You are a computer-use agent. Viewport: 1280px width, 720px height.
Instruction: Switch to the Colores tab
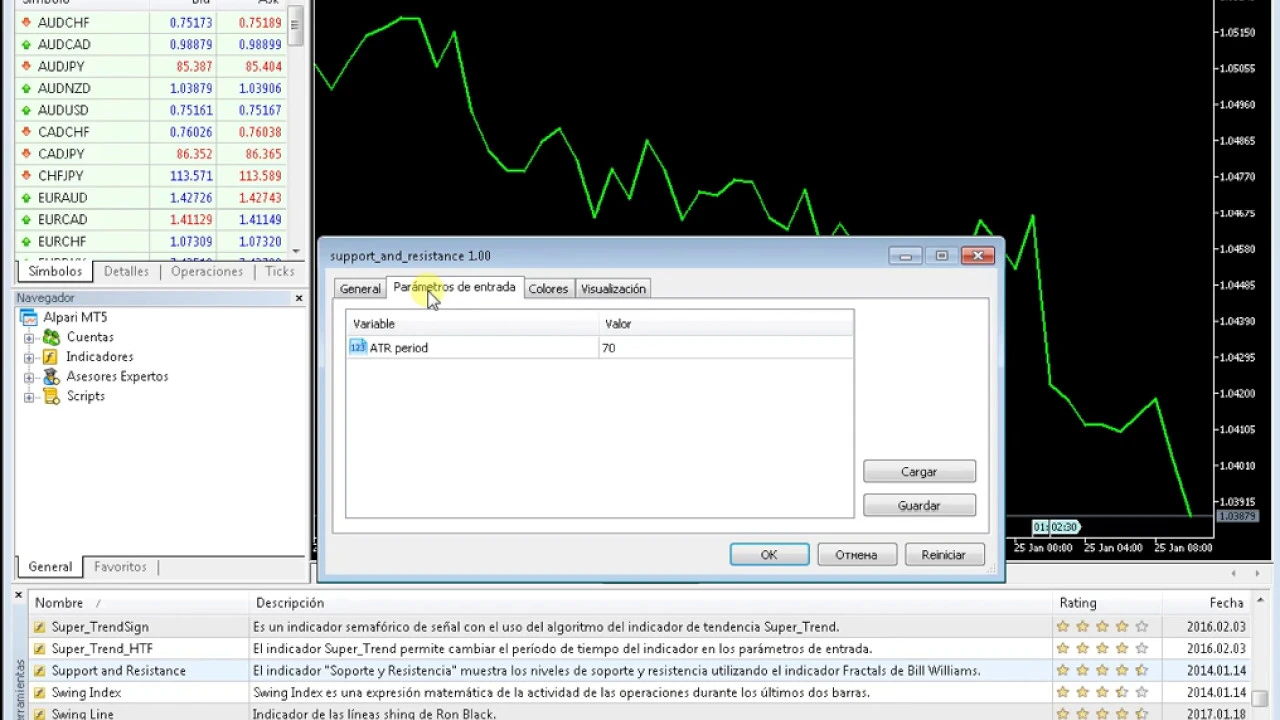click(548, 289)
